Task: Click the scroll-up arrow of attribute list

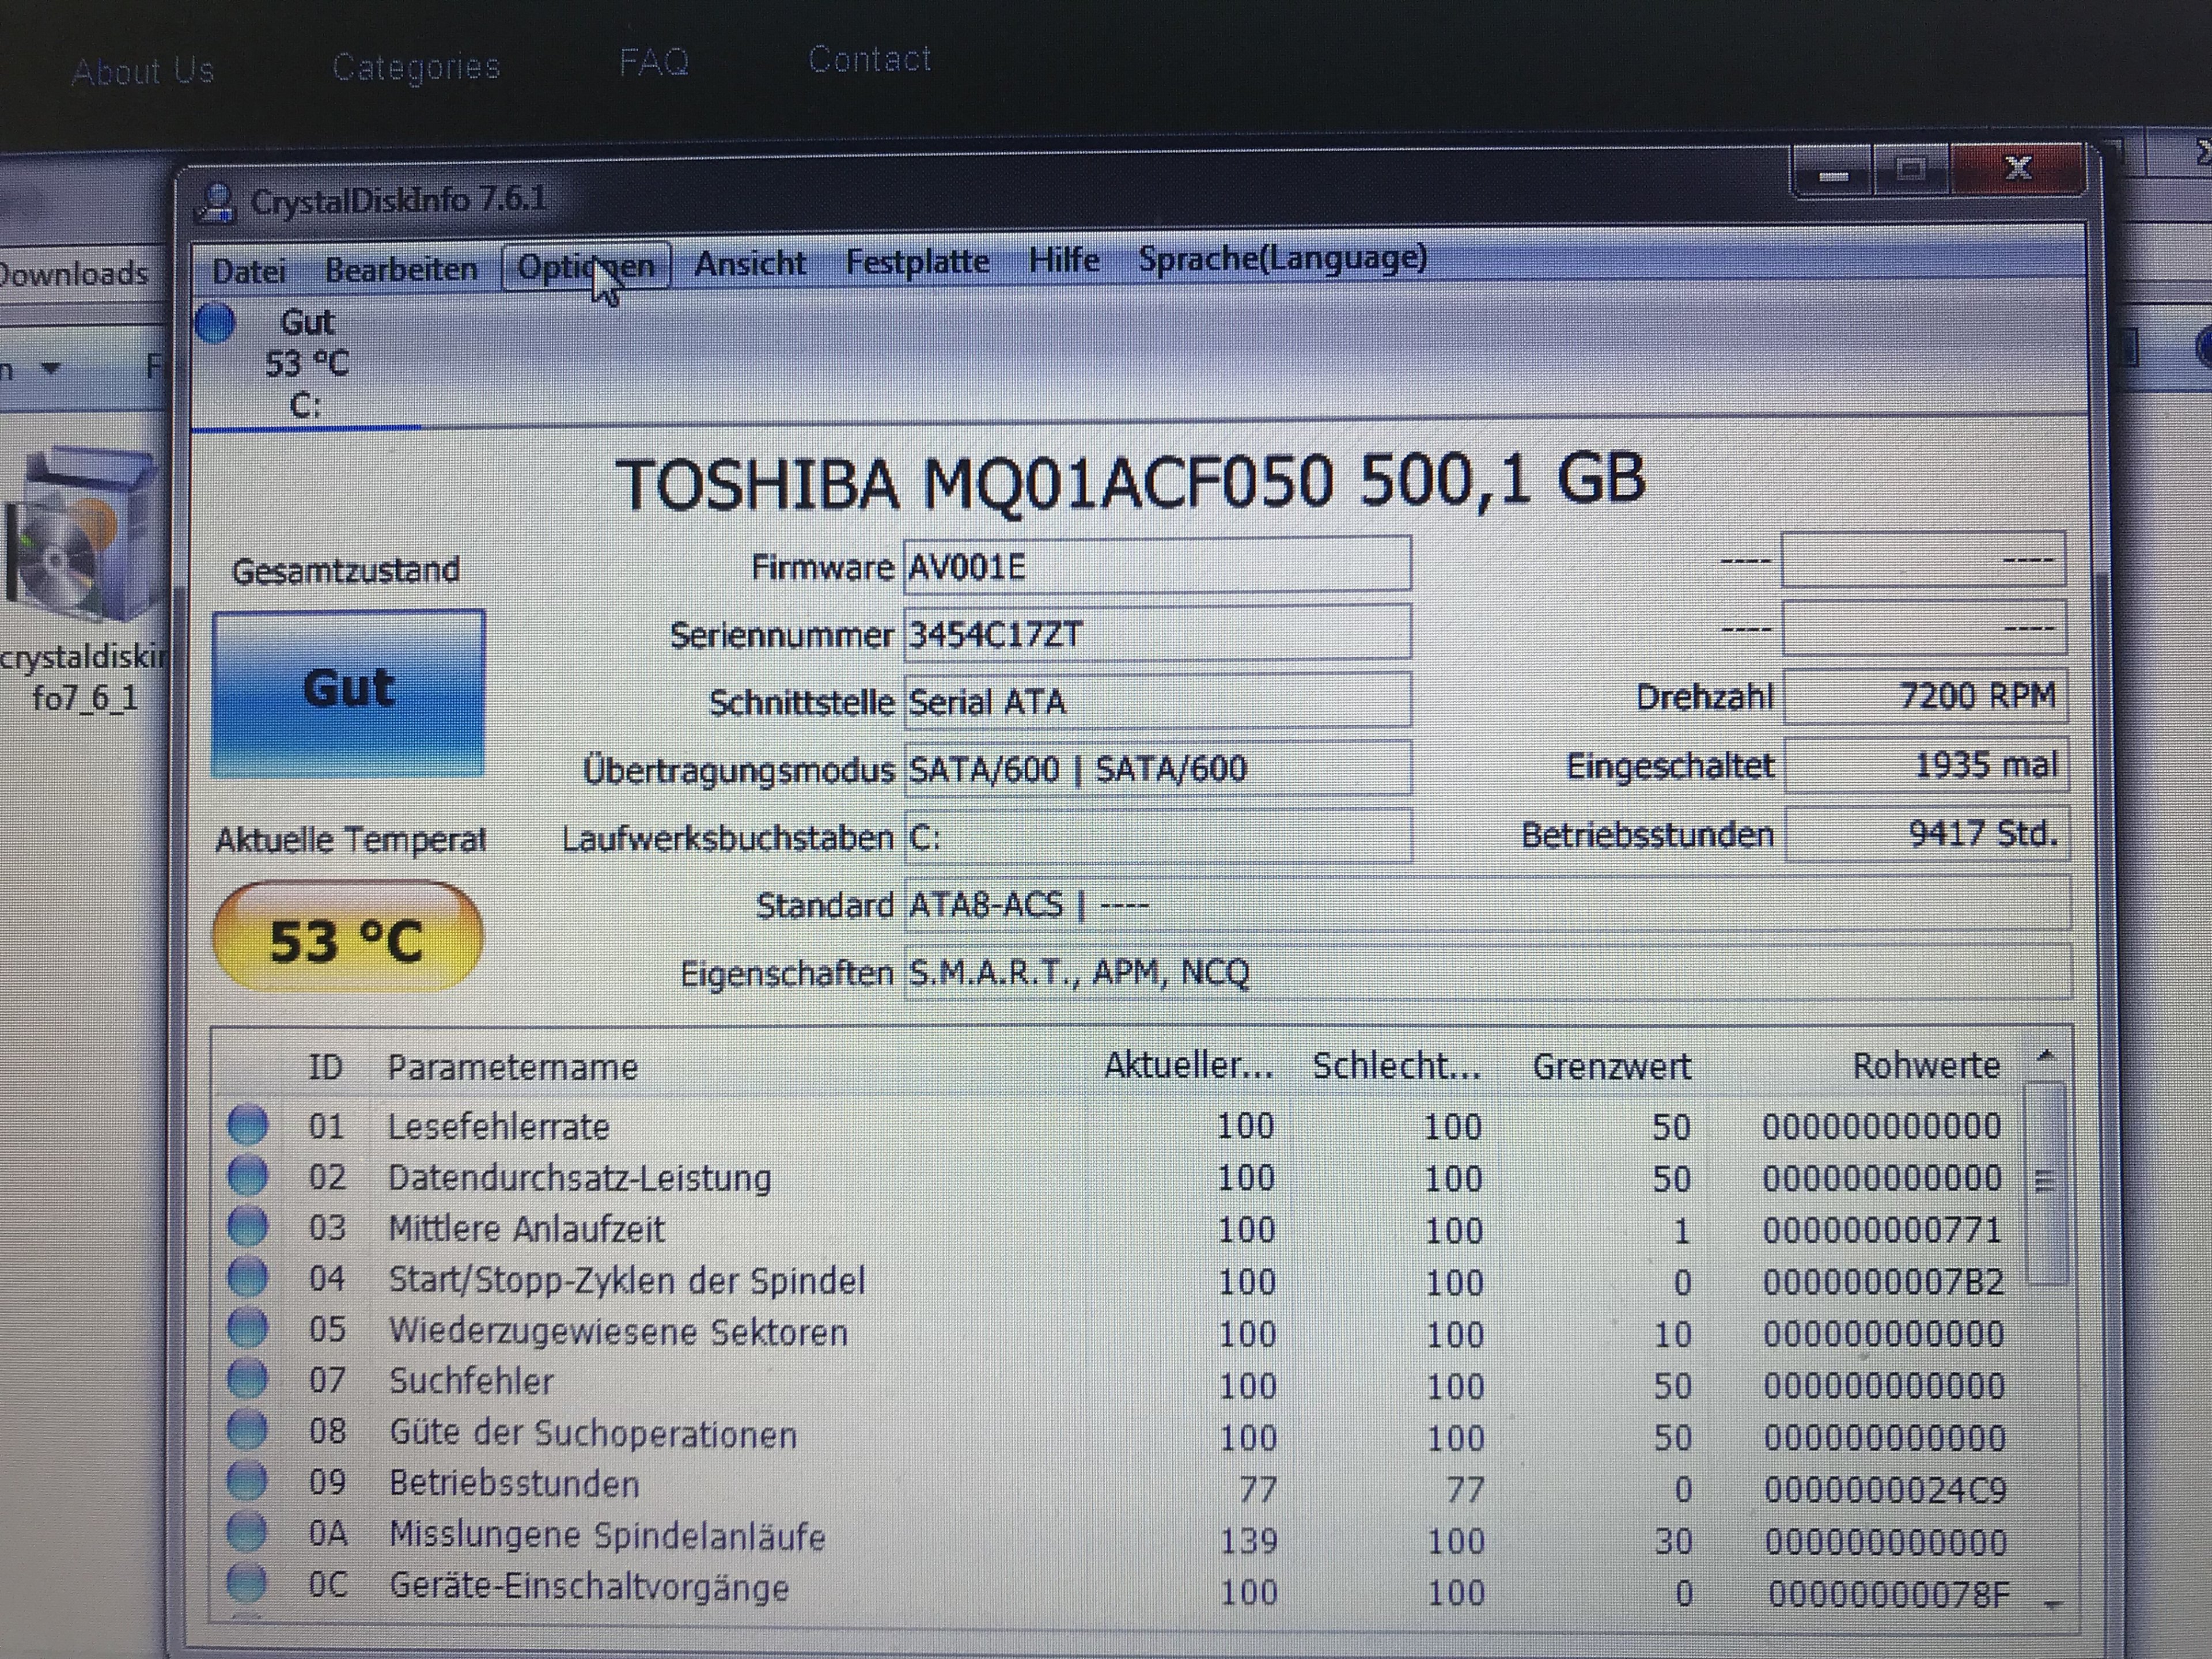Action: (x=2045, y=1056)
